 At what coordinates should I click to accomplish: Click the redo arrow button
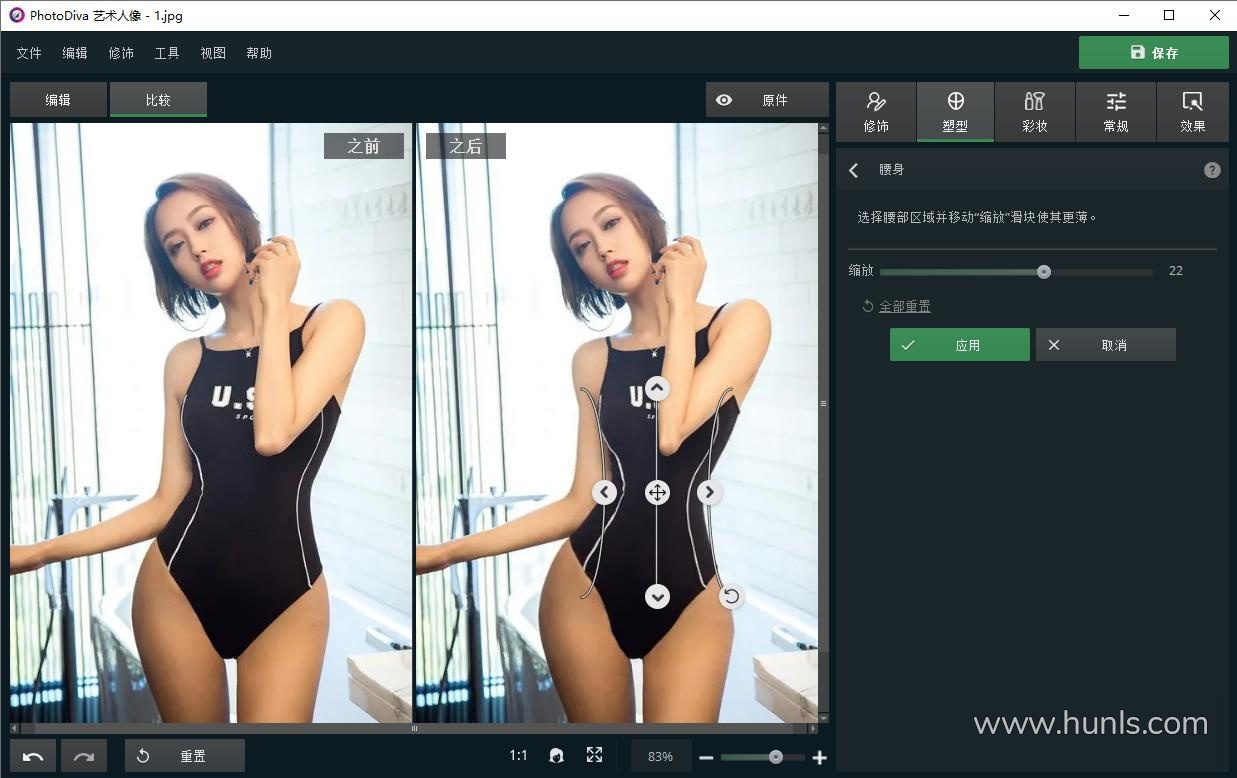click(x=84, y=756)
